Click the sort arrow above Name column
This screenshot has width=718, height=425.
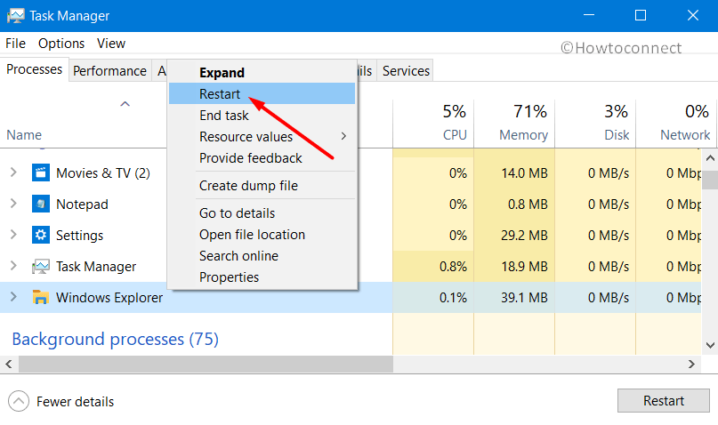tap(125, 104)
